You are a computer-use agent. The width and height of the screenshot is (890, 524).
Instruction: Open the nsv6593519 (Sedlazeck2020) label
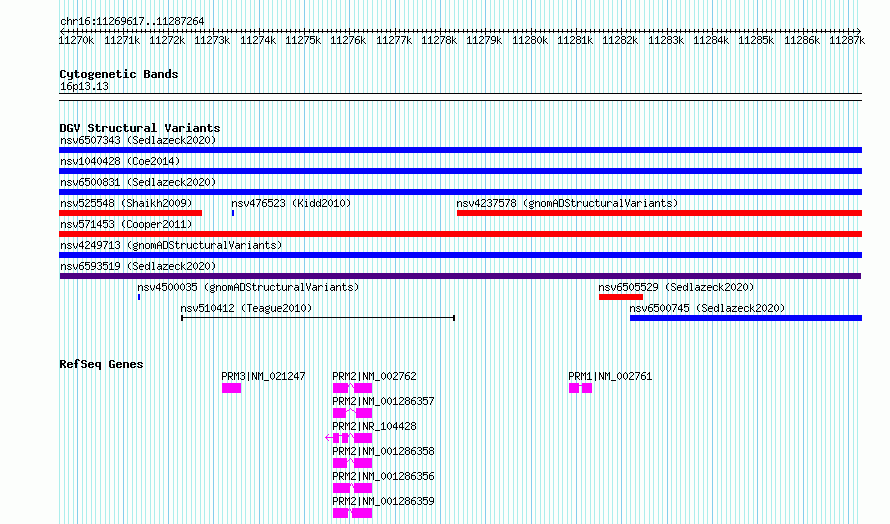tap(138, 266)
